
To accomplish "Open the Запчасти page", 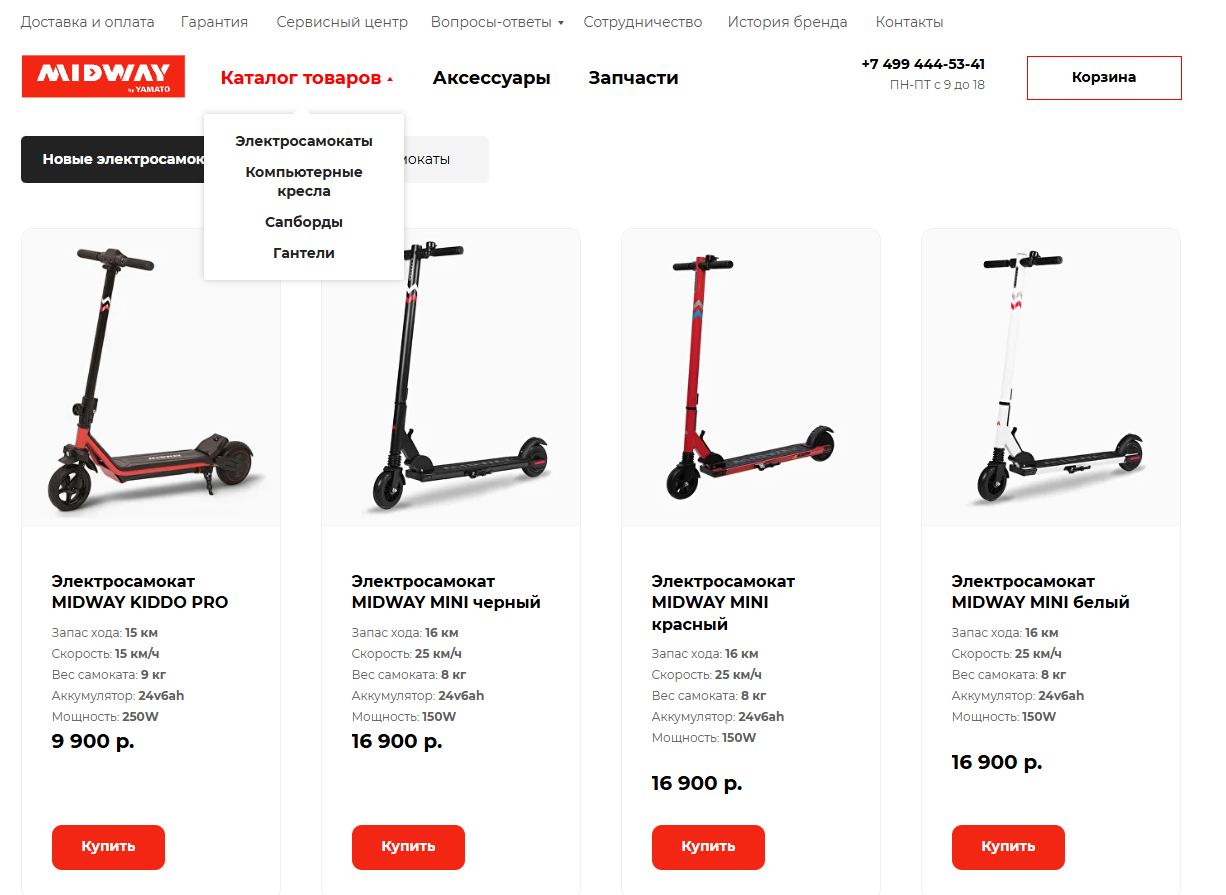I will (x=634, y=78).
